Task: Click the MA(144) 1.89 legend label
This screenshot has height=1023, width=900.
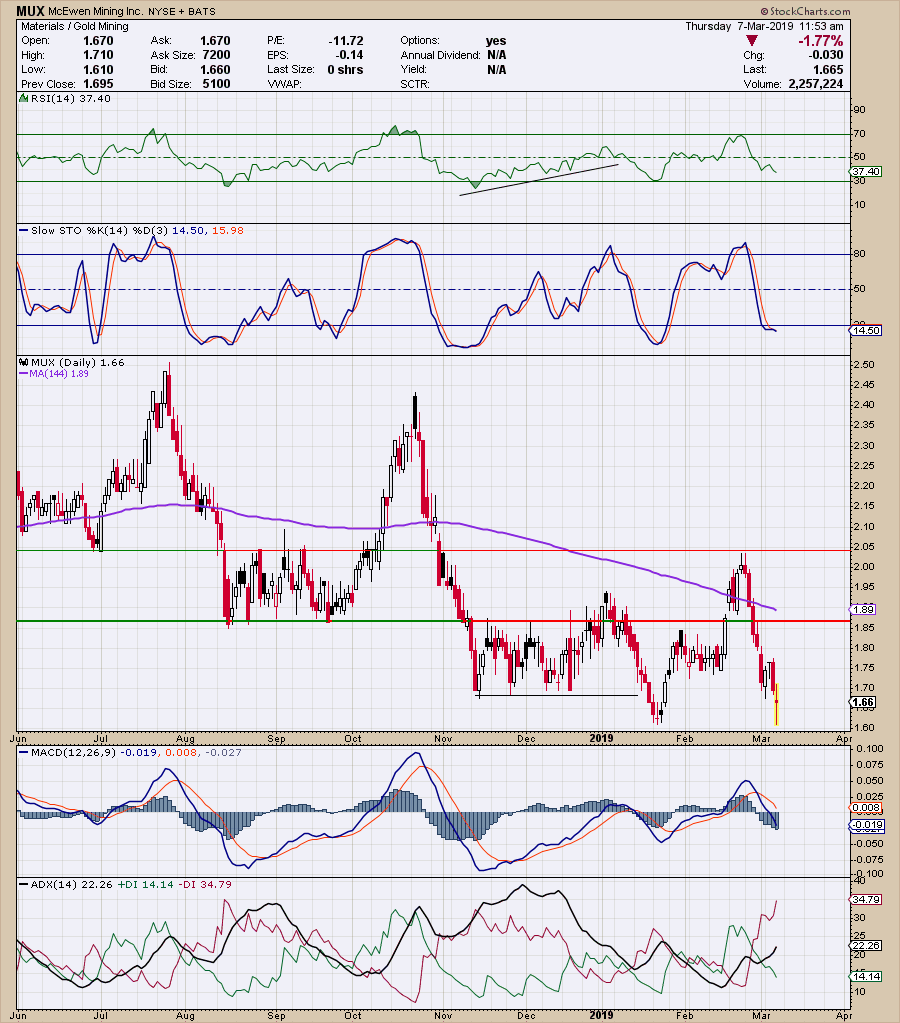Action: pyautogui.click(x=59, y=374)
